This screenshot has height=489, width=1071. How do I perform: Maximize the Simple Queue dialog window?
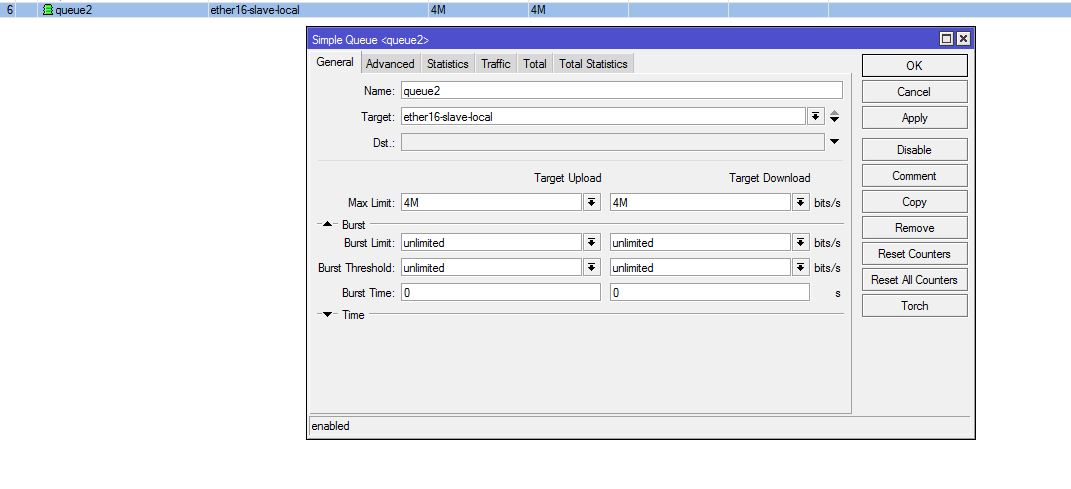[947, 39]
